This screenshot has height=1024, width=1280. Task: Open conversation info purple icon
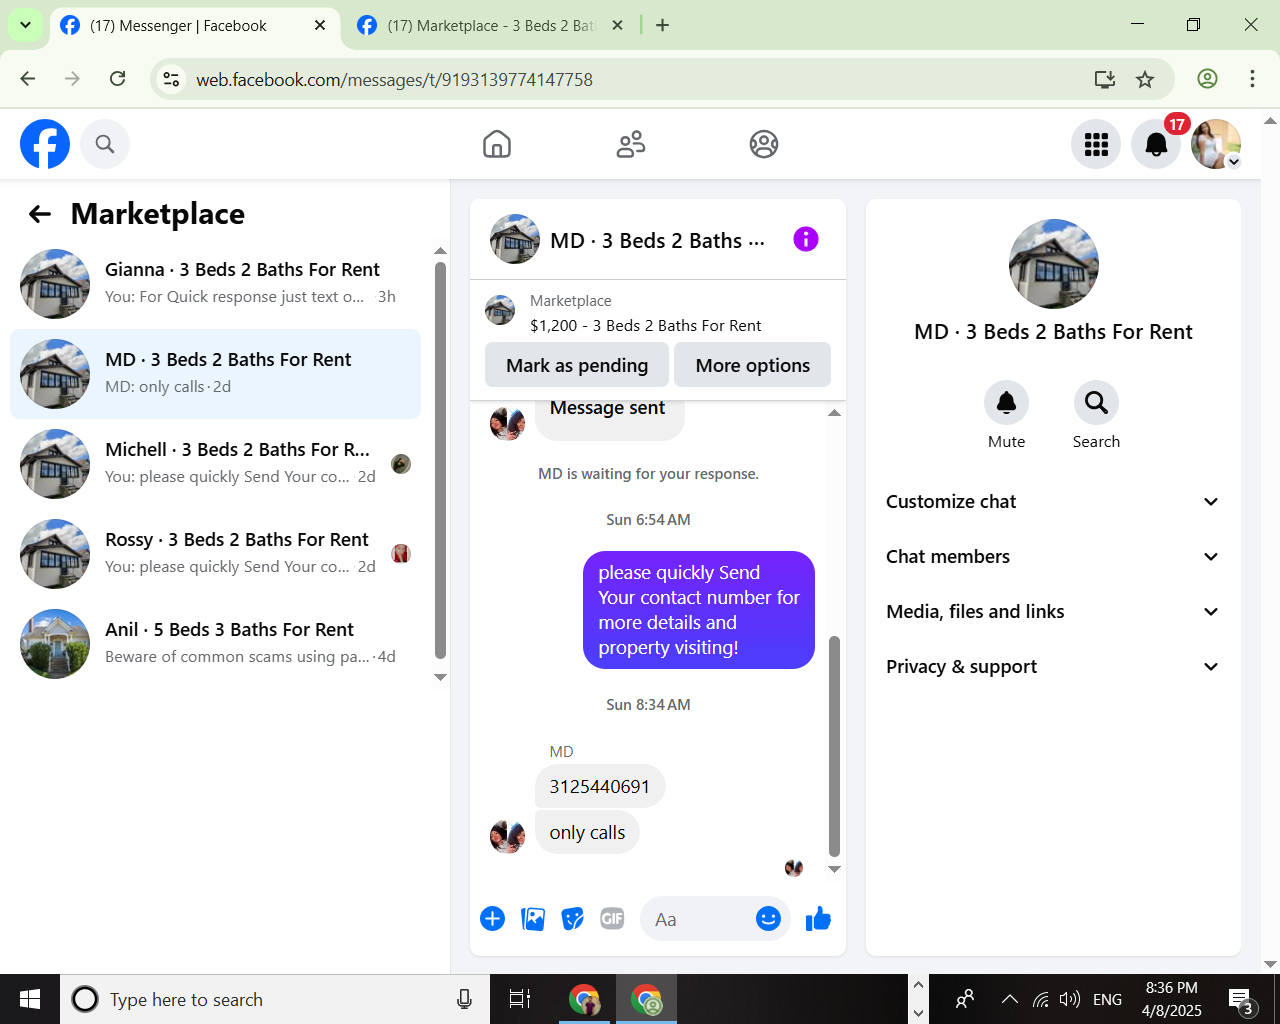pyautogui.click(x=806, y=239)
